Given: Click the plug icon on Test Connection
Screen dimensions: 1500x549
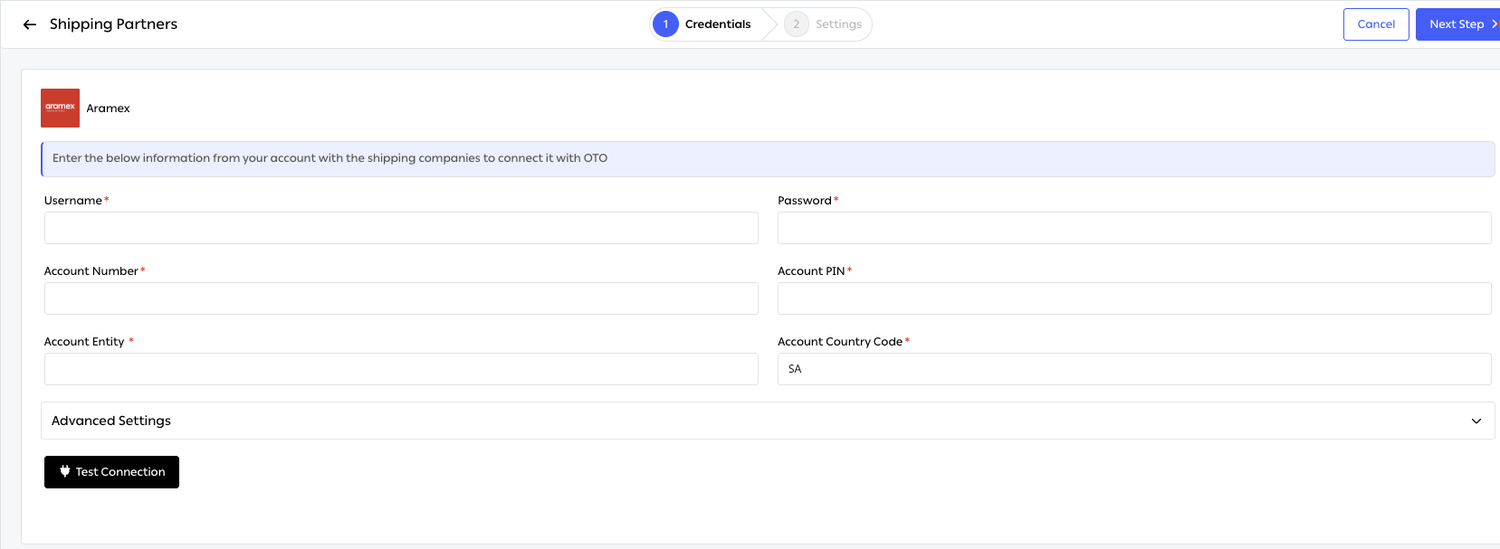Looking at the screenshot, I should coord(65,471).
